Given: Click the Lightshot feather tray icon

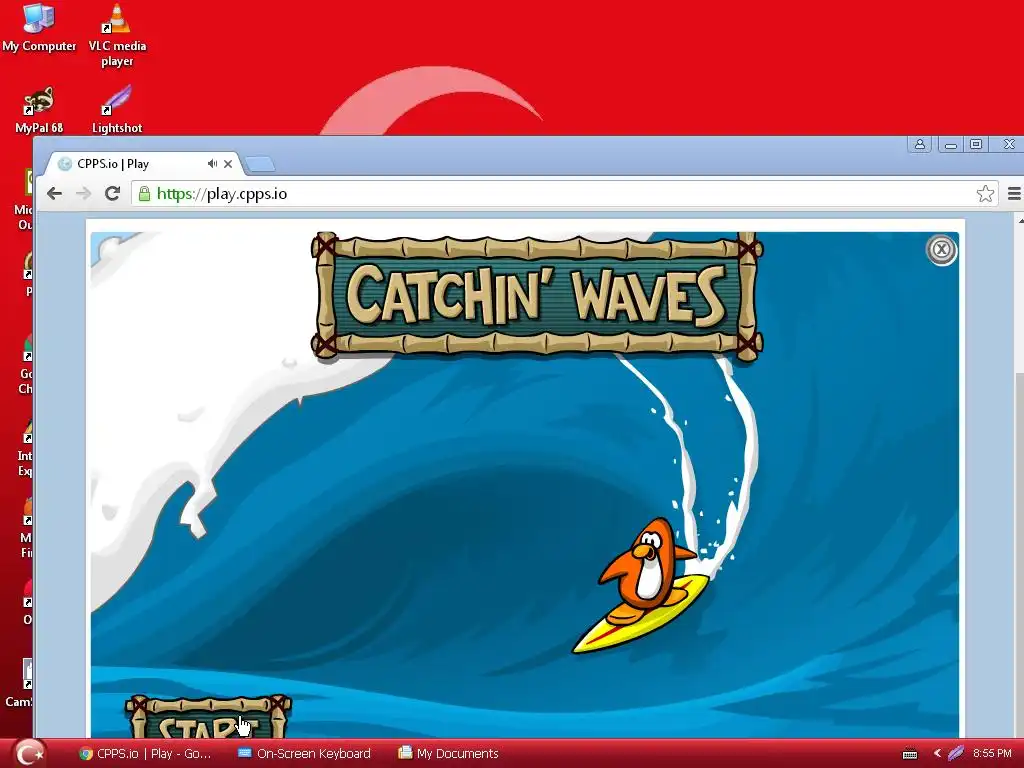Looking at the screenshot, I should pyautogui.click(x=955, y=753).
